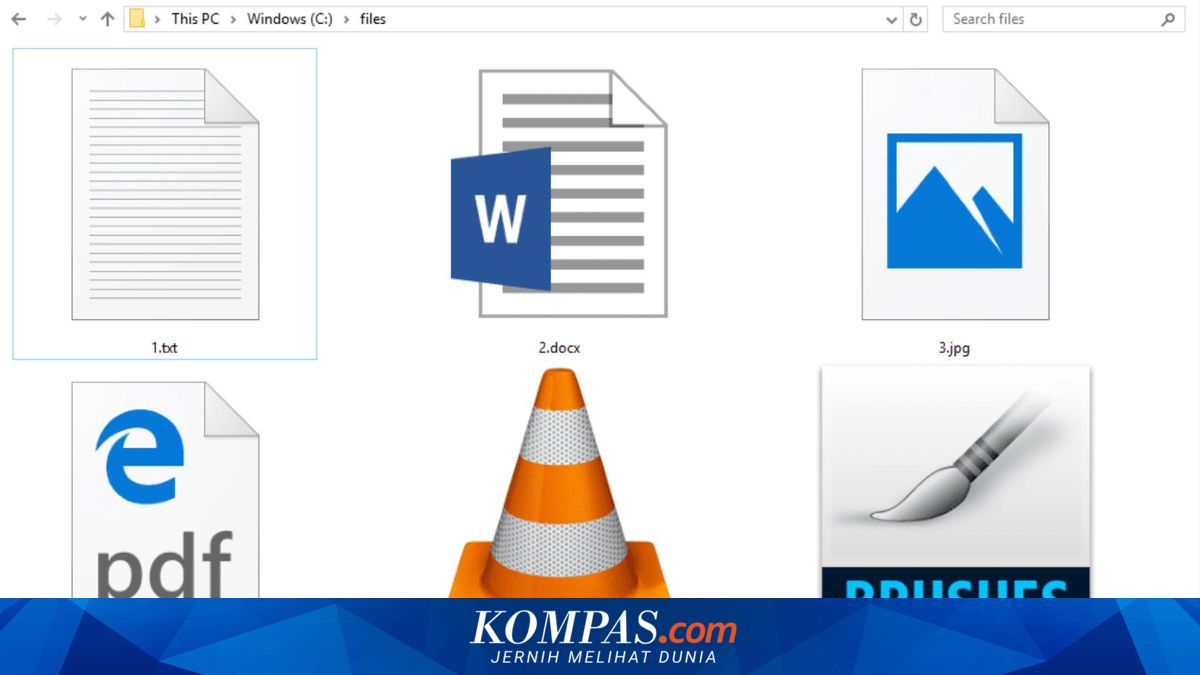This screenshot has width=1200, height=675.
Task: Select 'Windows (C:)' in the address path
Action: point(290,19)
